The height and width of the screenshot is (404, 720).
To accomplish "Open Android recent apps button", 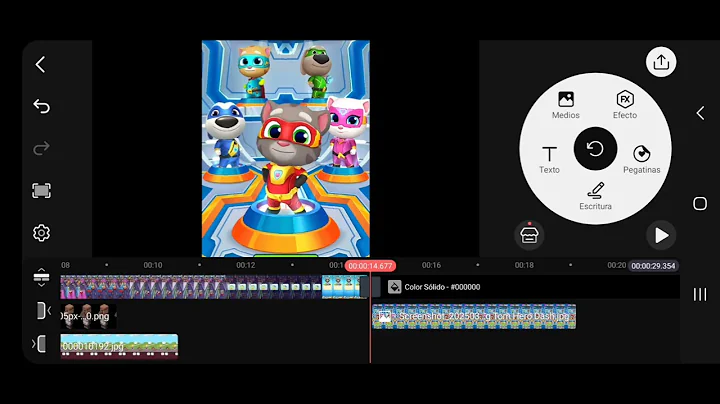I will [700, 294].
